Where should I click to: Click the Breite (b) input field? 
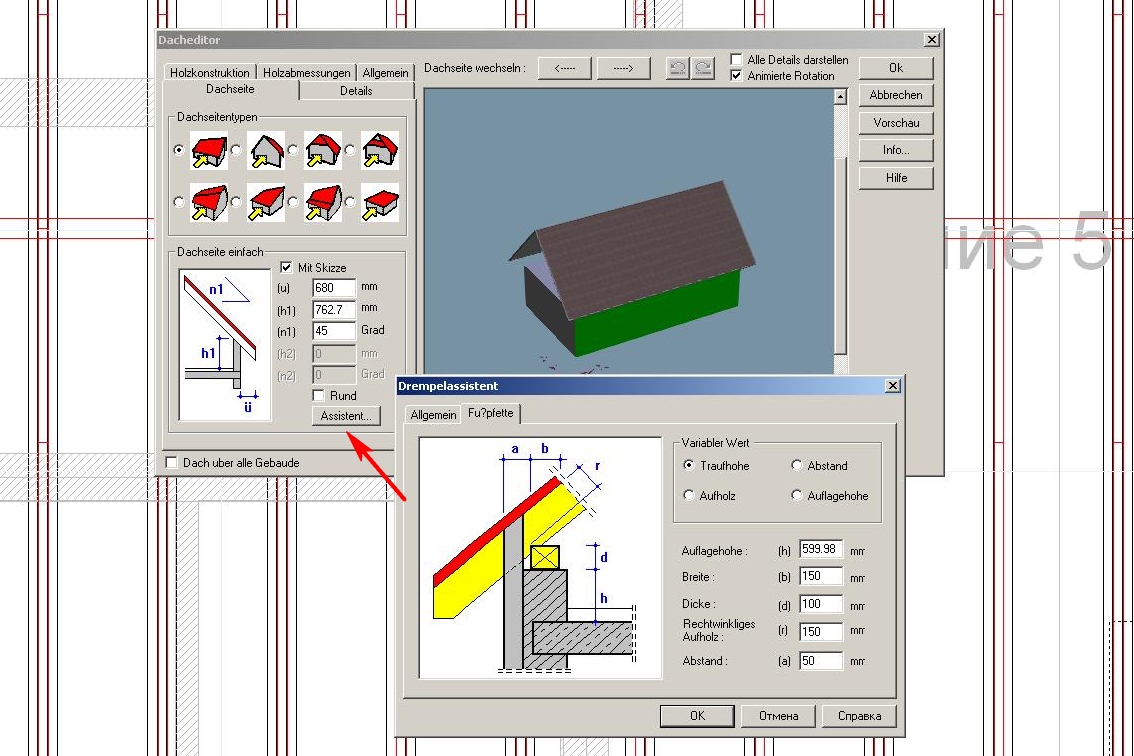tap(821, 578)
